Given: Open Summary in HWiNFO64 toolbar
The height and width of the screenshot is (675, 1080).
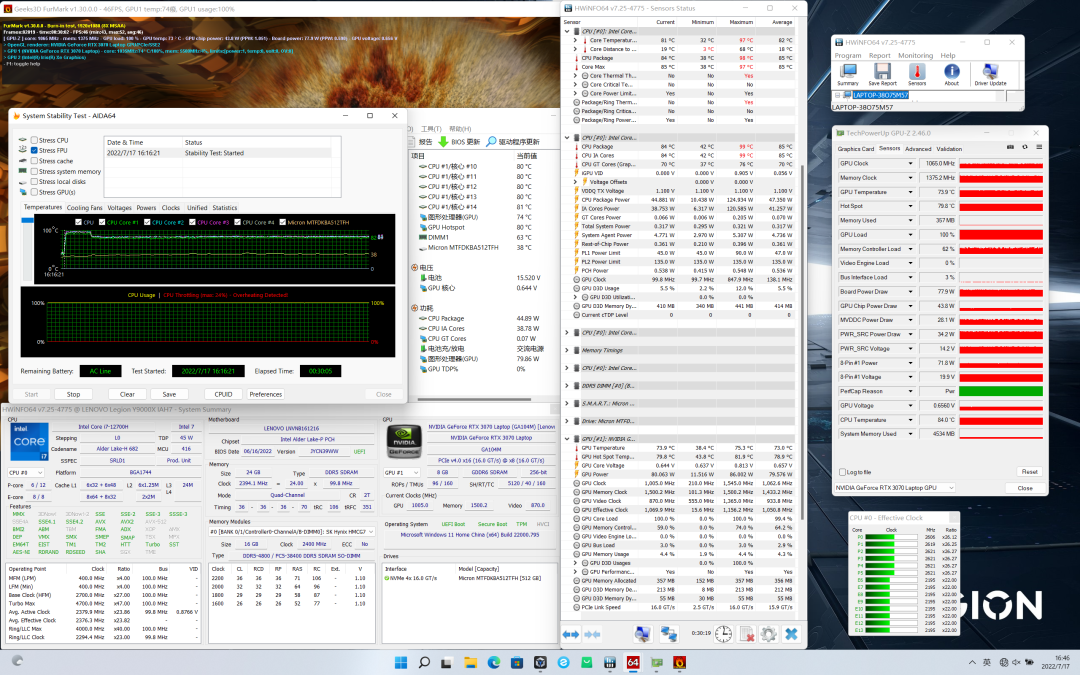Looking at the screenshot, I should pyautogui.click(x=847, y=73).
